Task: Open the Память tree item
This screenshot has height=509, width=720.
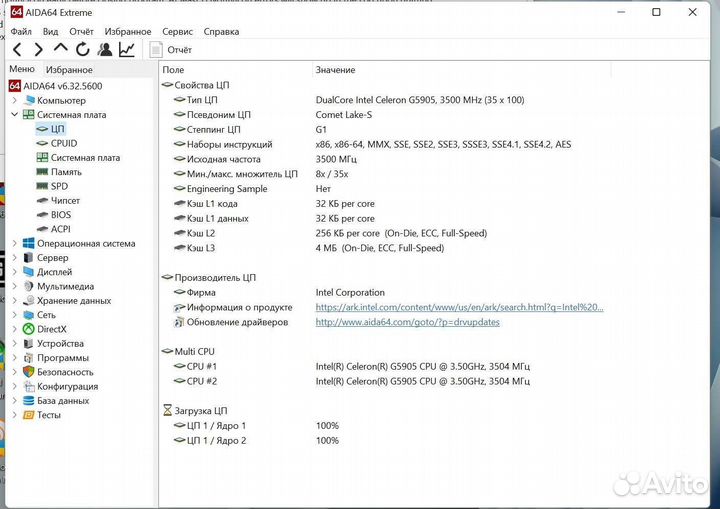Action: tap(59, 172)
